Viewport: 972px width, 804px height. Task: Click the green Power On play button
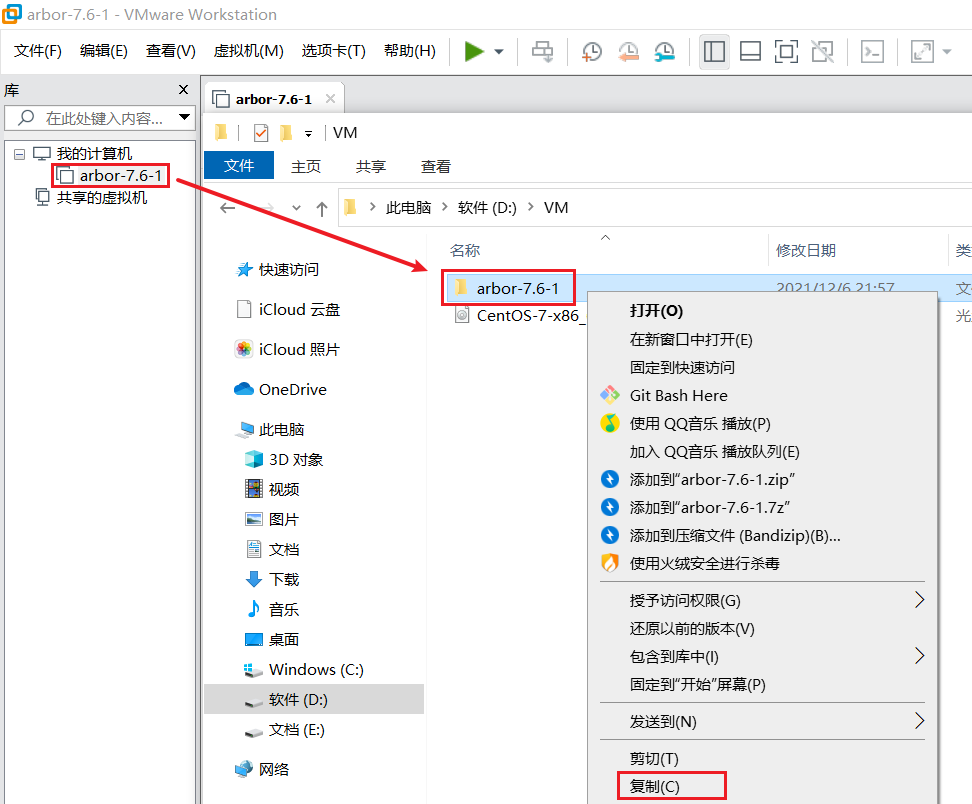tap(474, 51)
